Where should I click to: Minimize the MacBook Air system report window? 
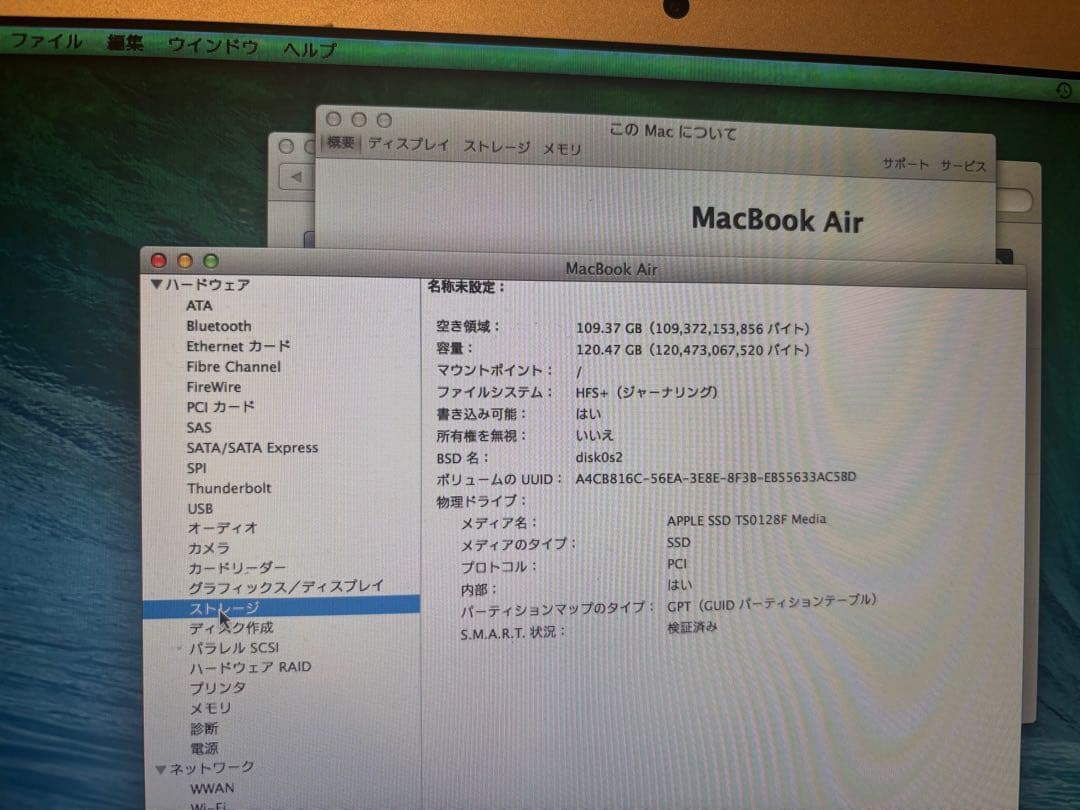(x=185, y=261)
